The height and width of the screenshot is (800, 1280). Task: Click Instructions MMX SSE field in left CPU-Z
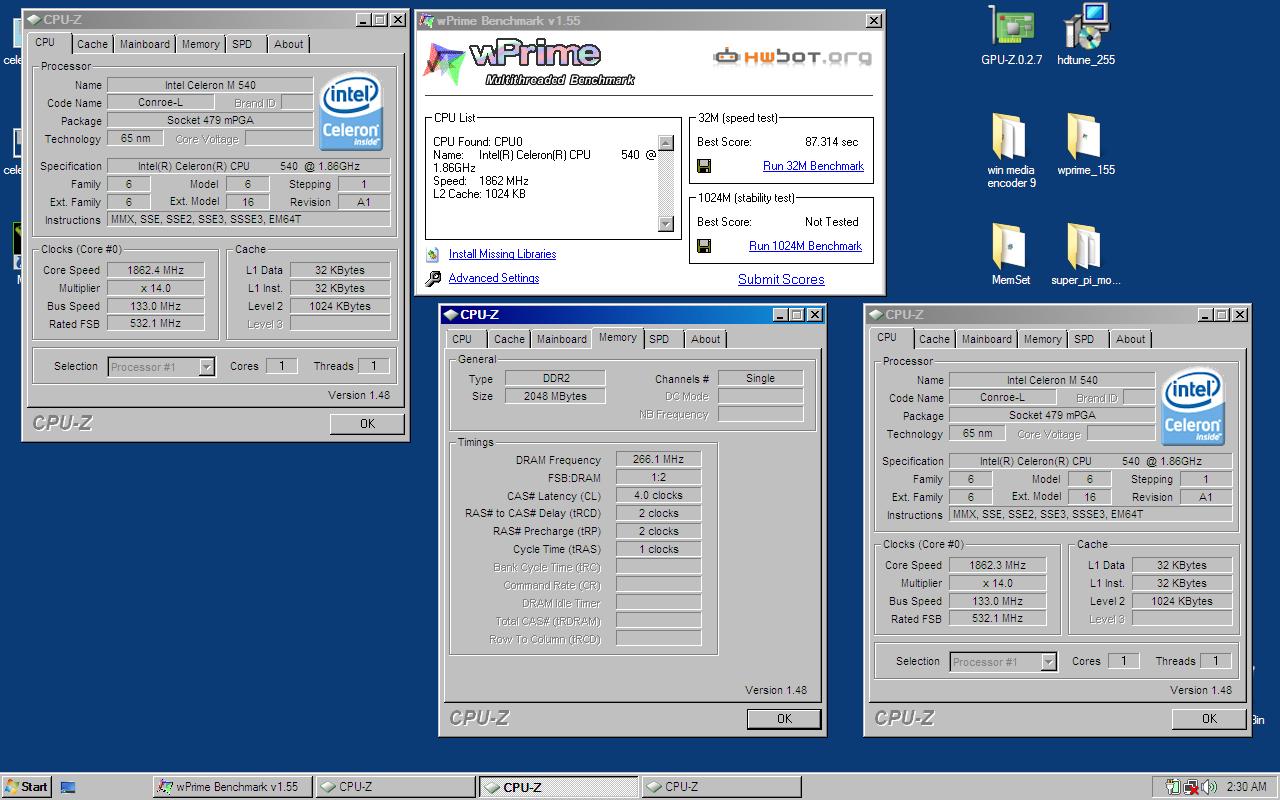click(248, 220)
